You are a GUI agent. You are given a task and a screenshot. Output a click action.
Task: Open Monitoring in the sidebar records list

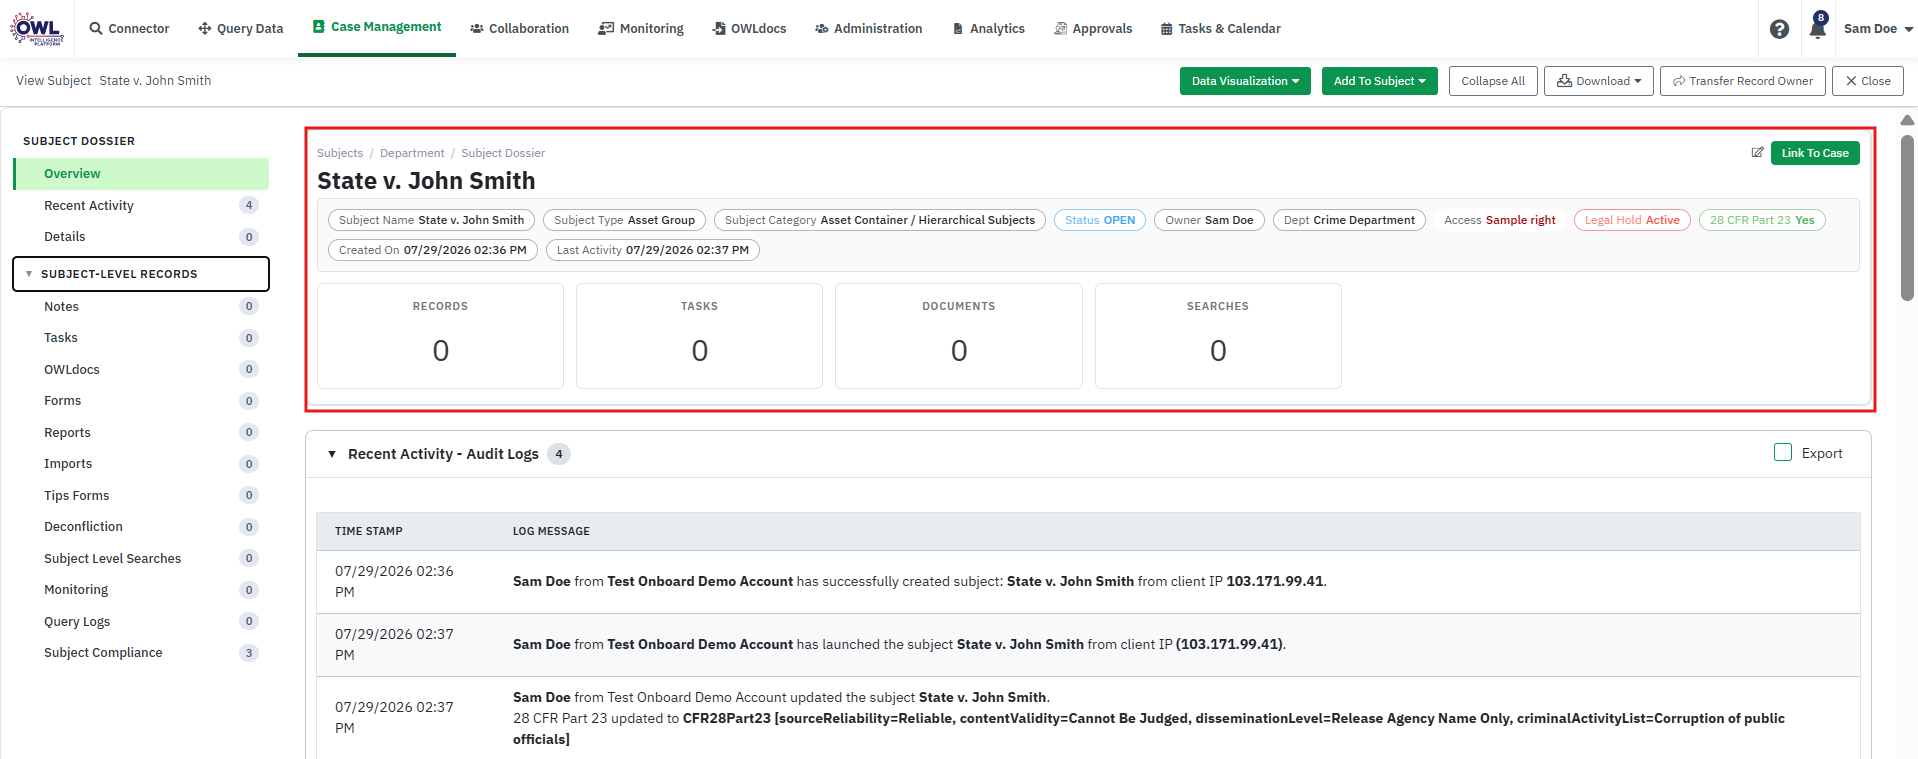141,590
